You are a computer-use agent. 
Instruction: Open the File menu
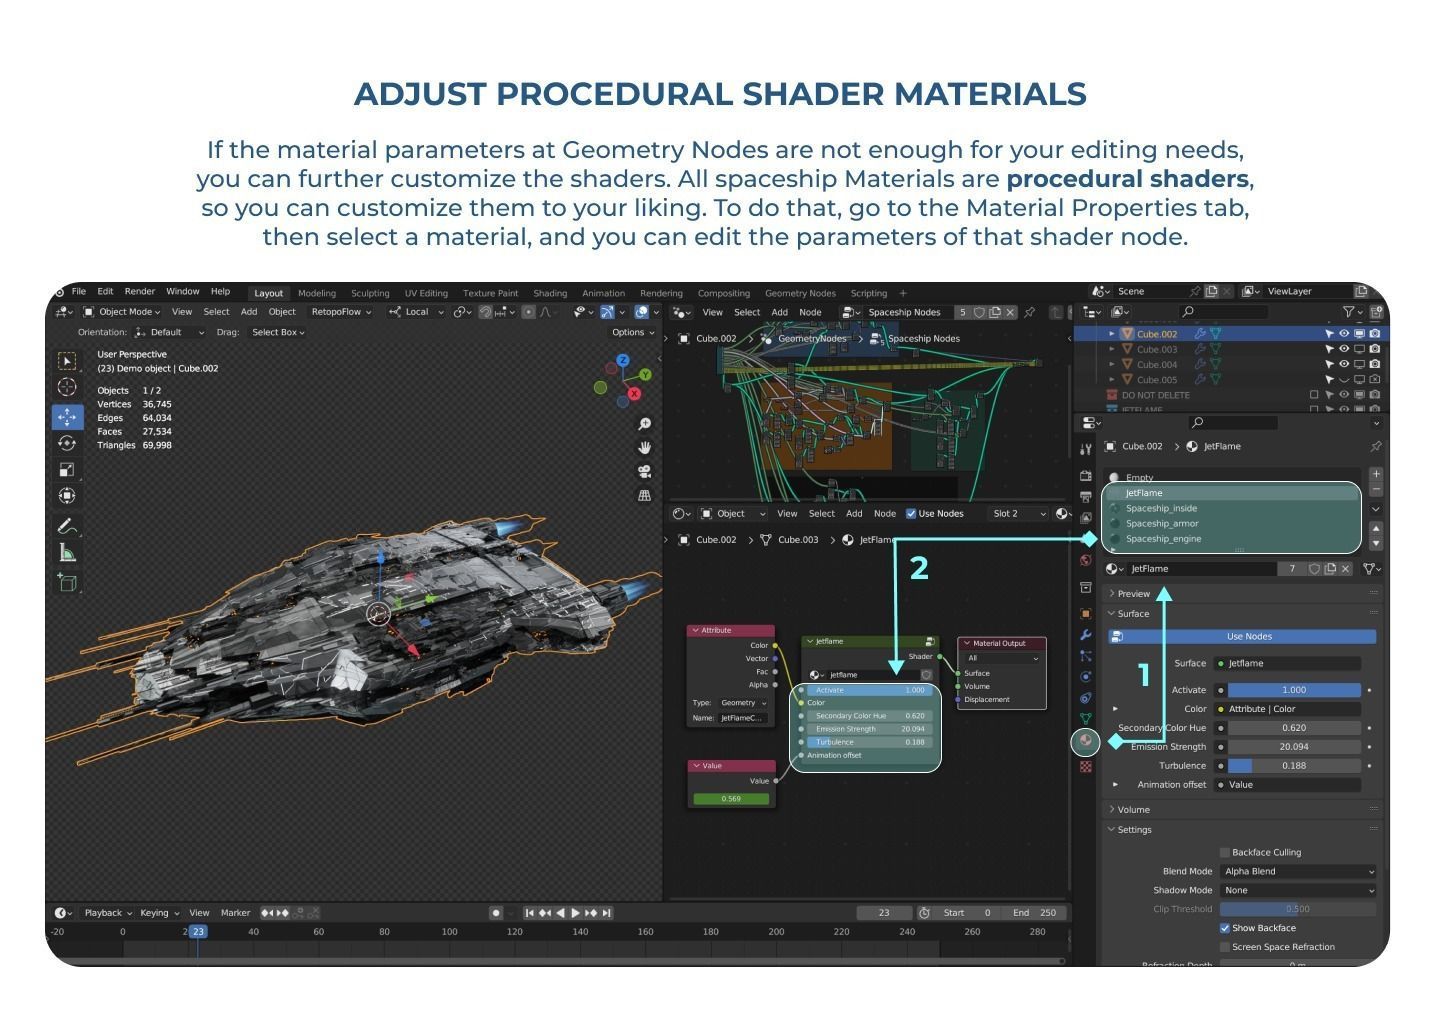(x=79, y=292)
